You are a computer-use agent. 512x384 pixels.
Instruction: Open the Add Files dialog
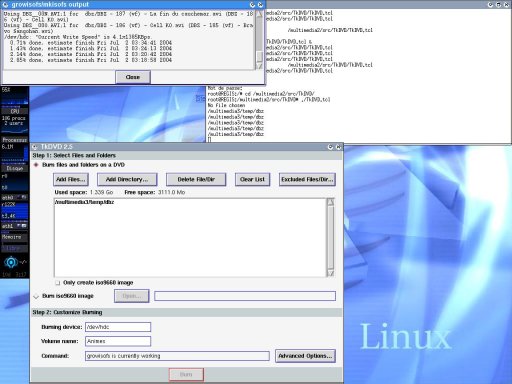[x=71, y=179]
